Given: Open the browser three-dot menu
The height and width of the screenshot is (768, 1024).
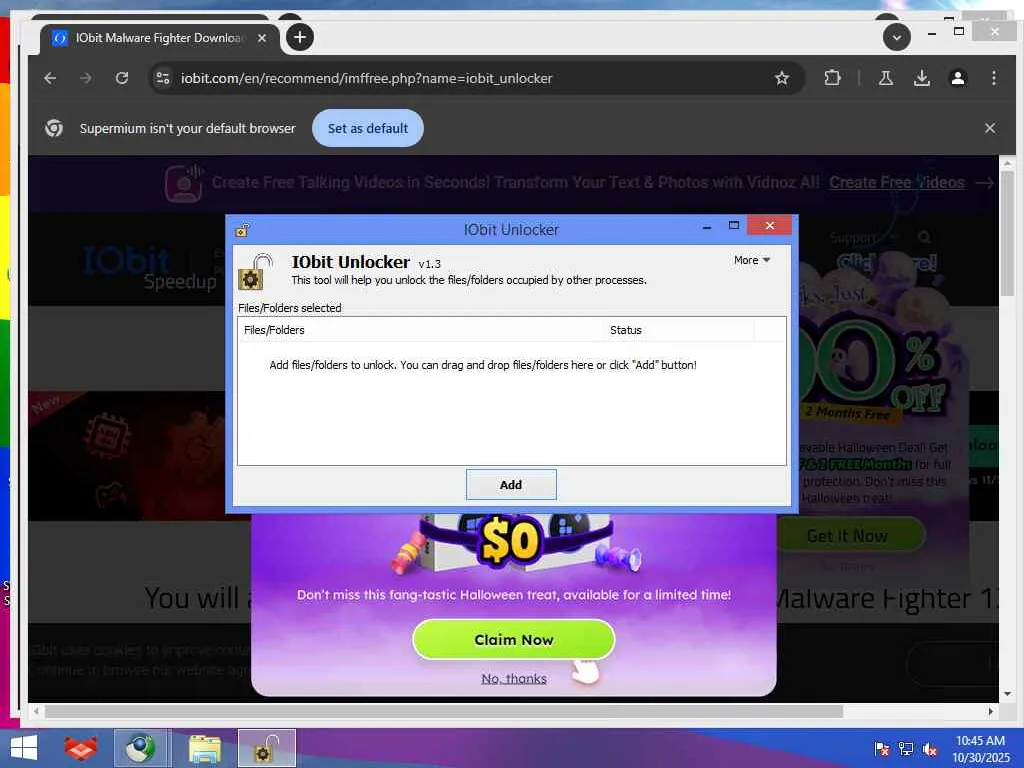Looking at the screenshot, I should tap(993, 78).
